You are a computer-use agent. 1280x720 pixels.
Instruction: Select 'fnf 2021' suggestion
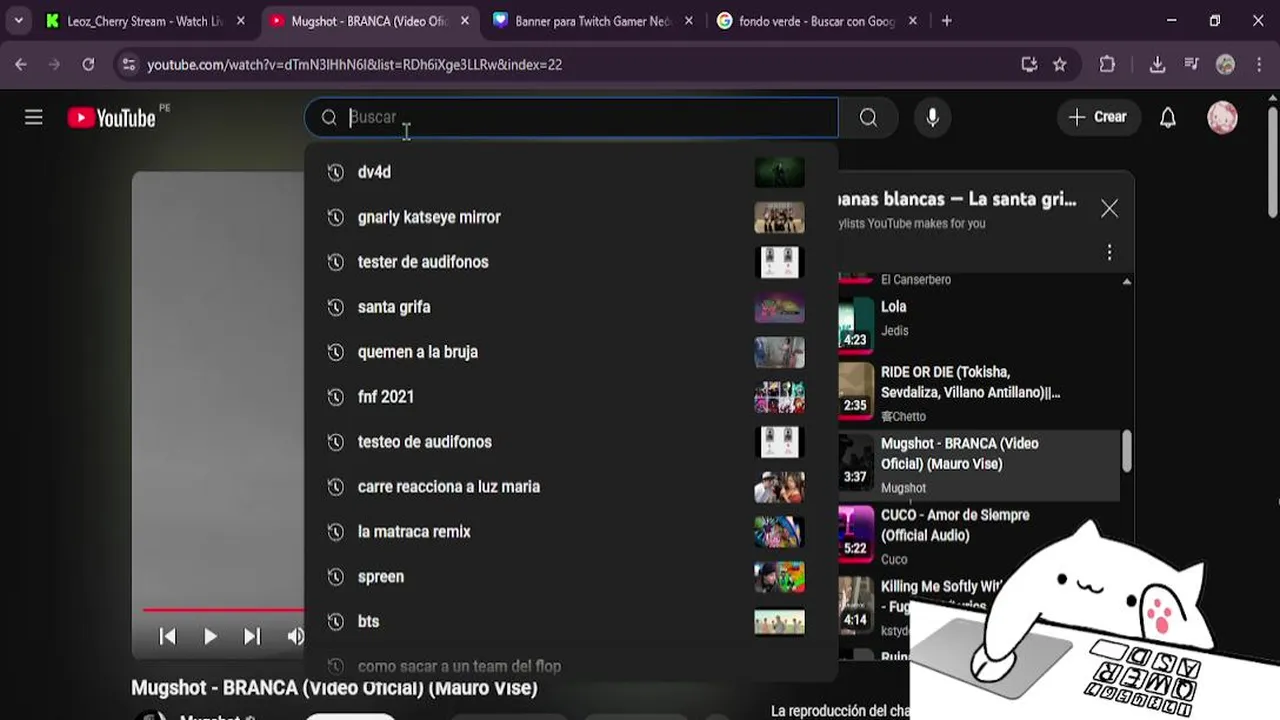click(x=571, y=397)
